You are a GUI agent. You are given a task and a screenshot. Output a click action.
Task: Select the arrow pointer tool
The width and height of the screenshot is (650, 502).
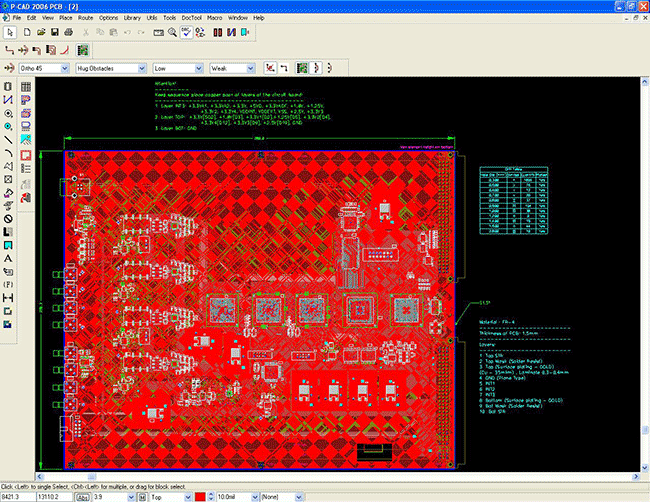coord(10,32)
